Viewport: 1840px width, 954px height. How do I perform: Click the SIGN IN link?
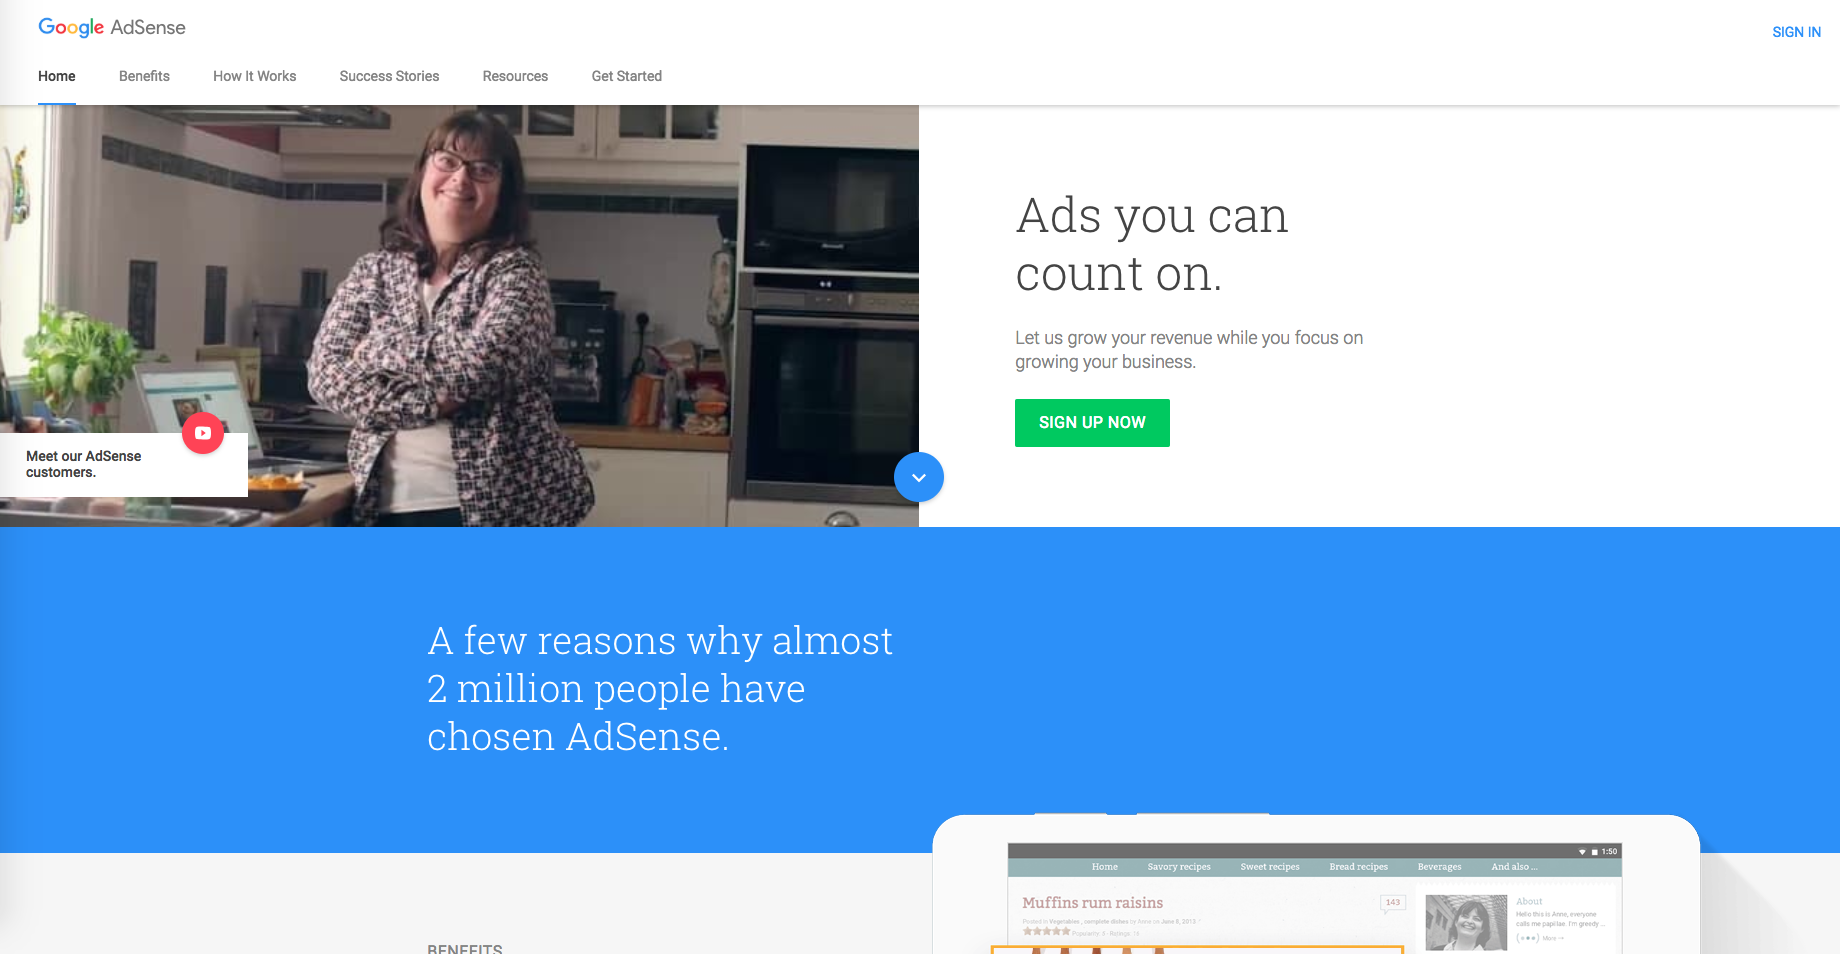coord(1796,32)
